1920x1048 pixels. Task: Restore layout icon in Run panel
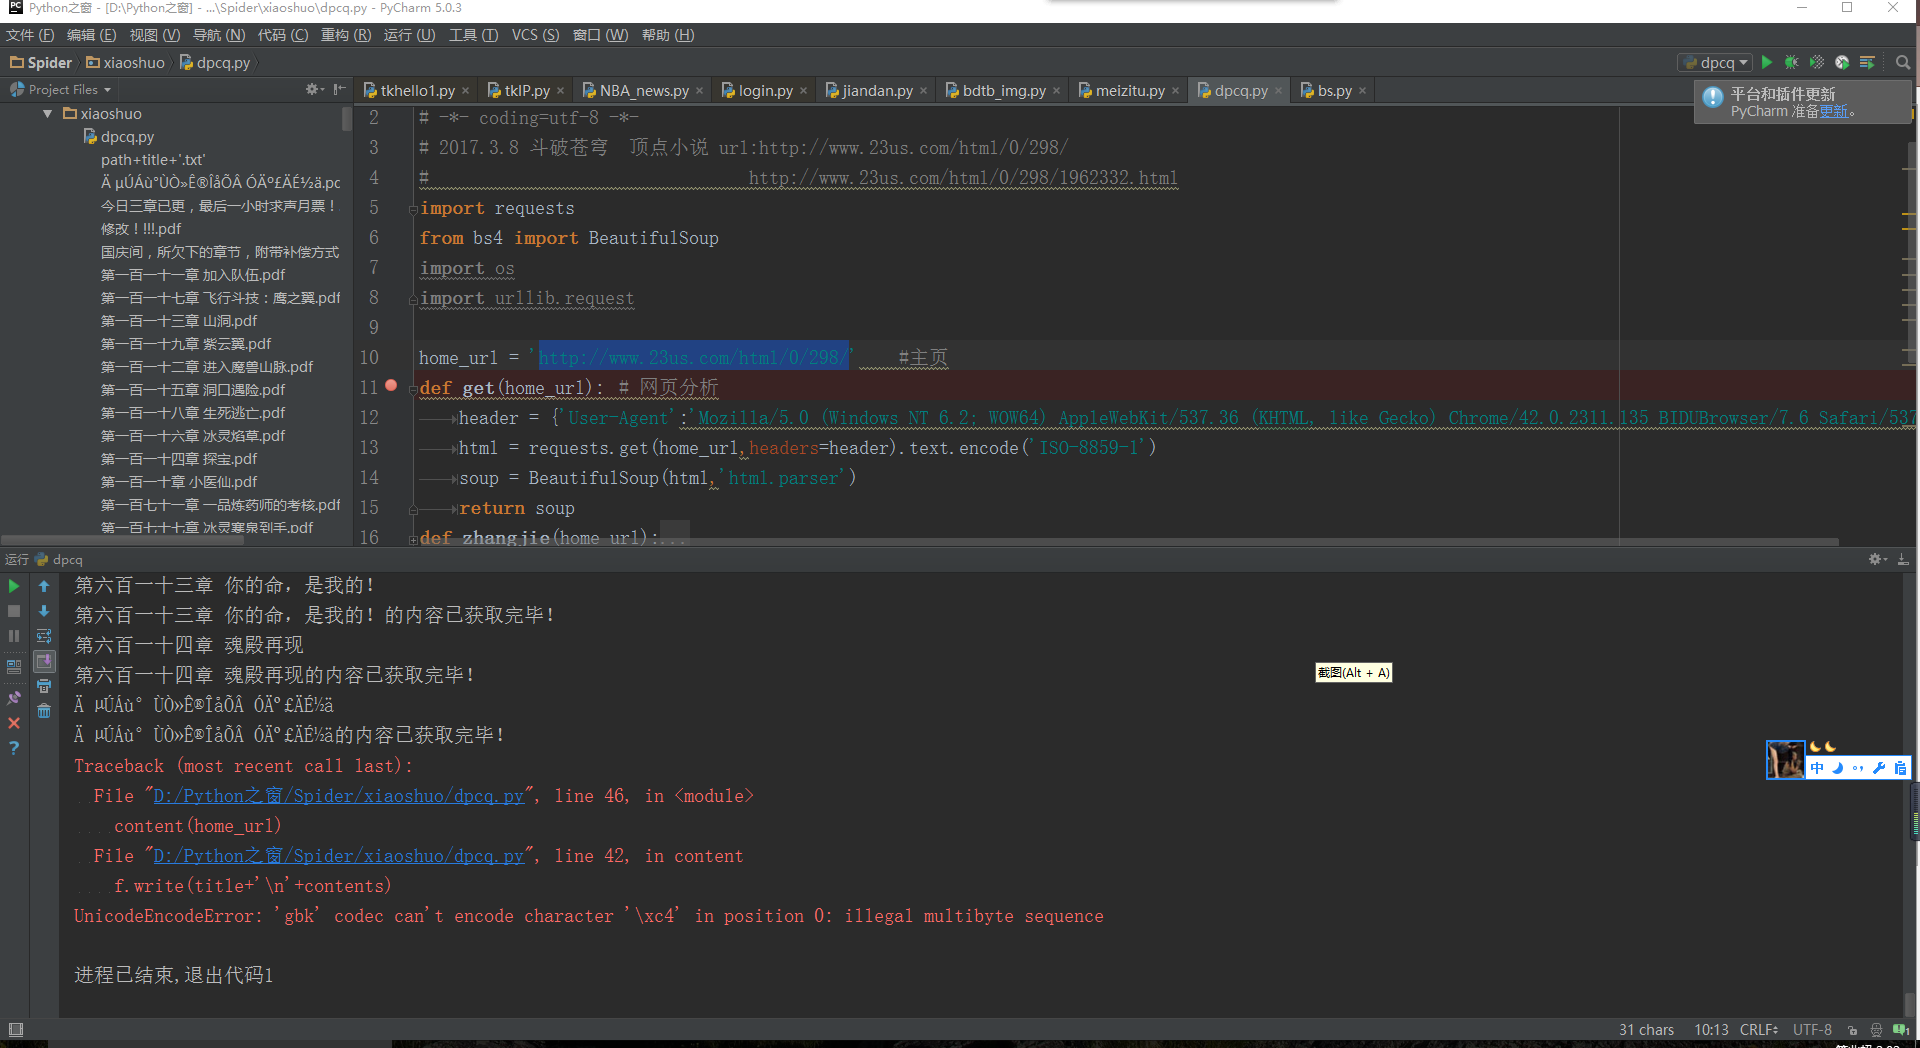coord(14,666)
